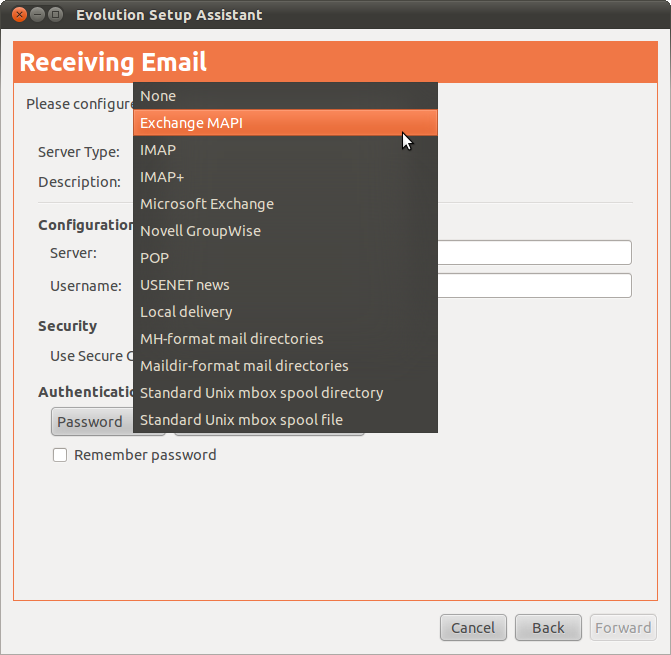Screen dimensions: 671x655
Task: Enable the Remember password checkbox
Action: pos(60,455)
